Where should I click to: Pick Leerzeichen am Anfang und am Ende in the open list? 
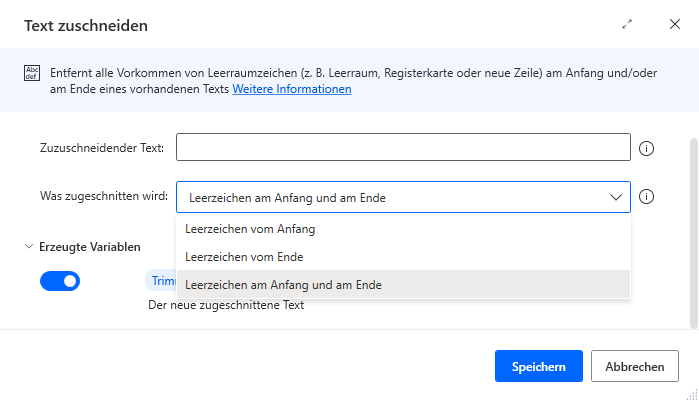[403, 285]
